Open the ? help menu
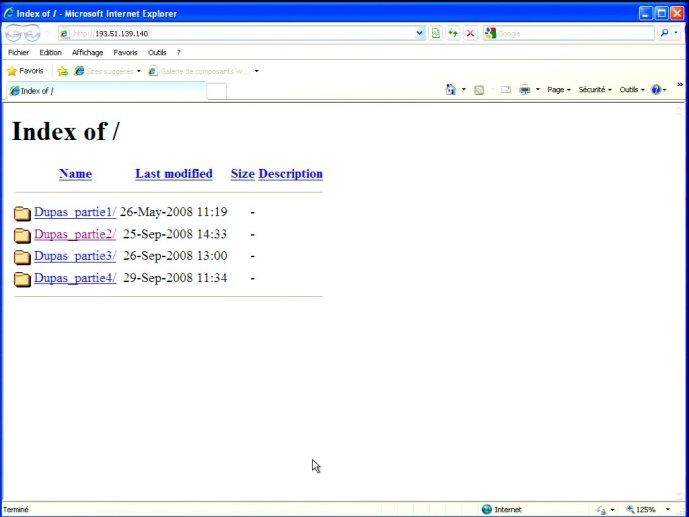The height and width of the screenshot is (517, 689). (178, 52)
